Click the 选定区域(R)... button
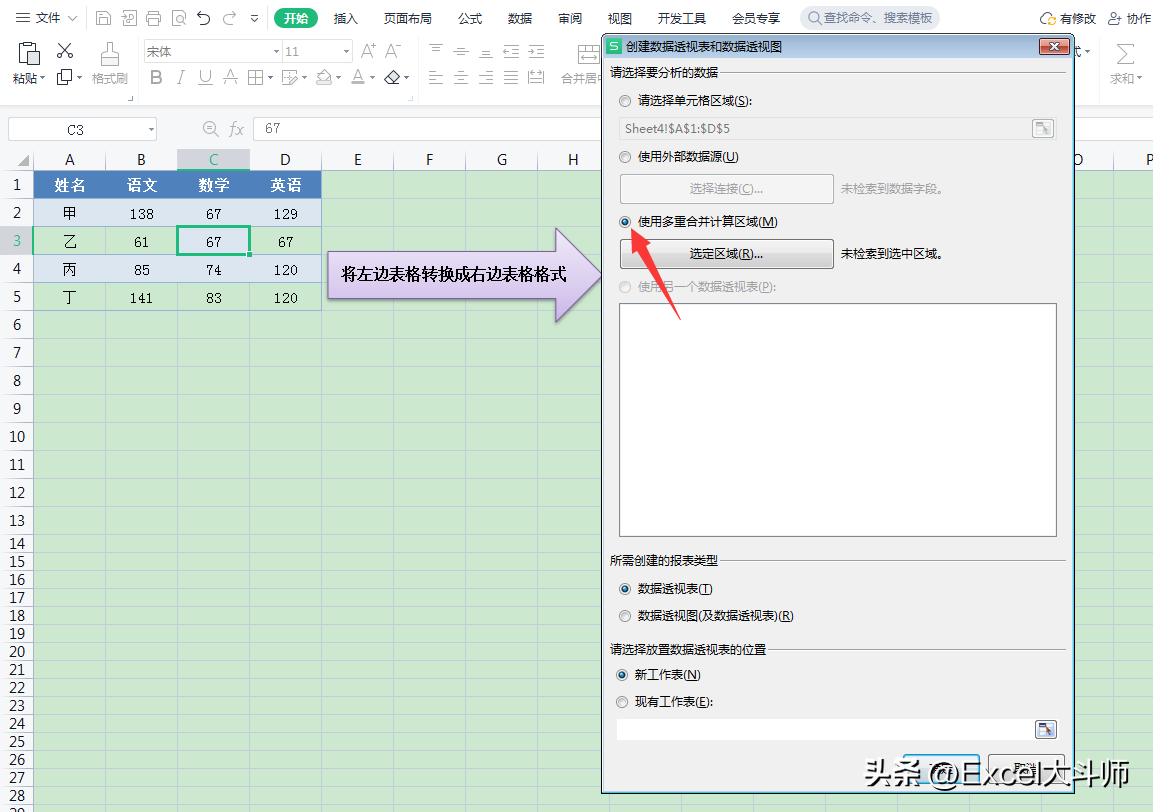This screenshot has height=812, width=1153. [727, 254]
